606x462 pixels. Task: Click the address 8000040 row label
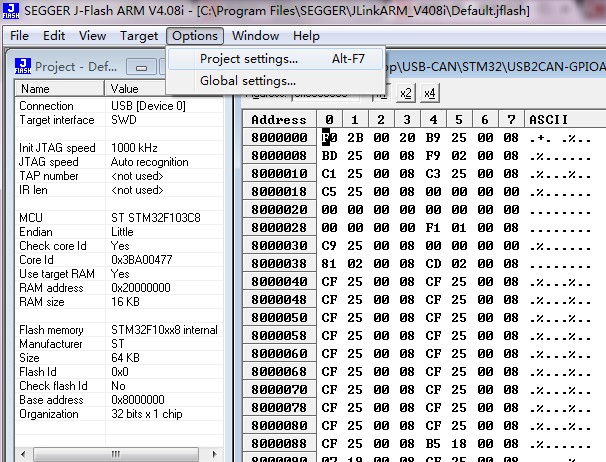[279, 281]
